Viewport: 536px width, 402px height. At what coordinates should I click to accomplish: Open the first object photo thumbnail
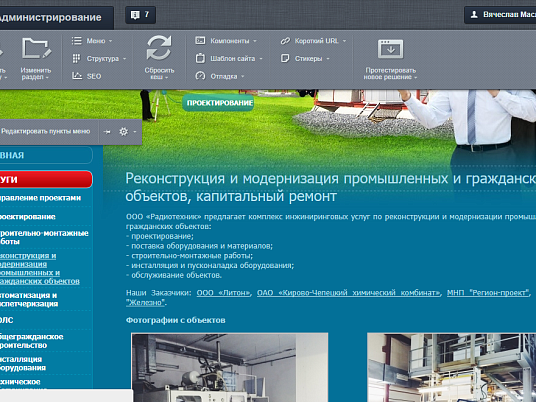pyautogui.click(x=230, y=367)
